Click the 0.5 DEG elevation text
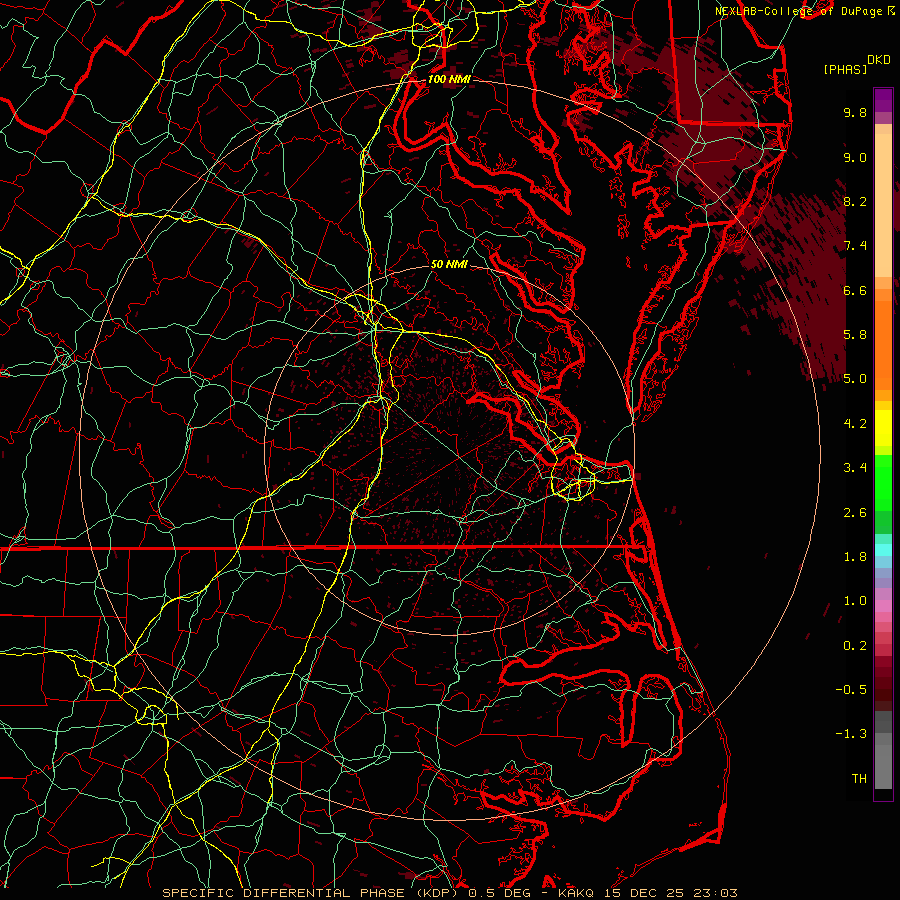 (x=502, y=893)
